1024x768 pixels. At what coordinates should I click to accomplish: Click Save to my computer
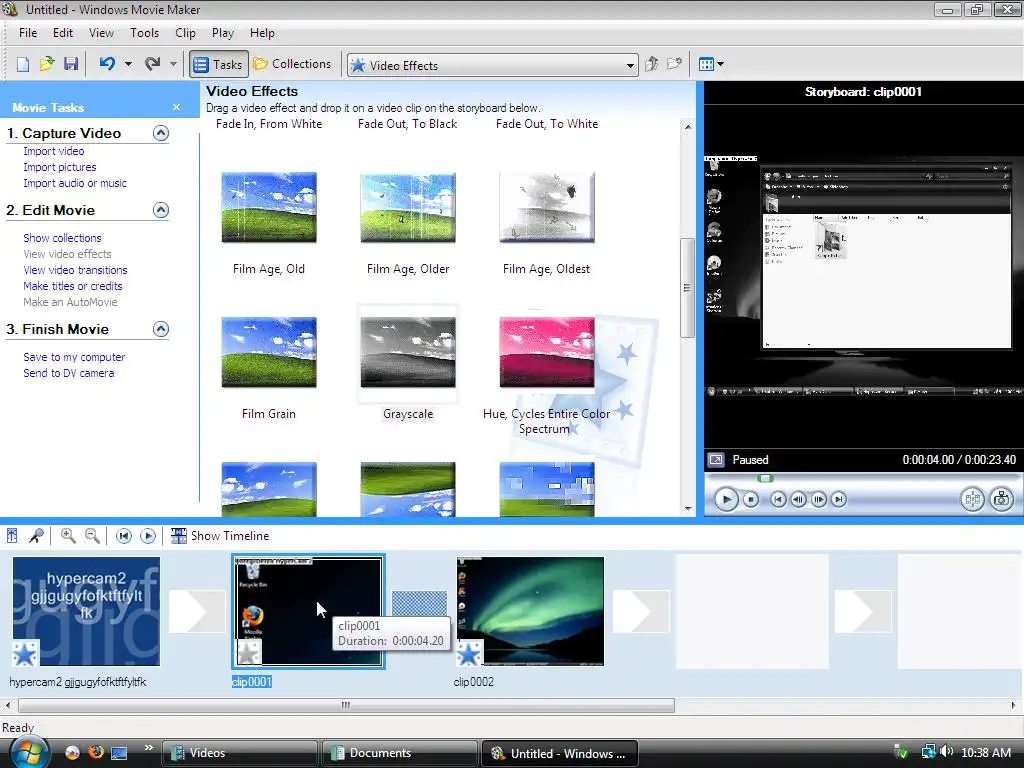(x=74, y=357)
